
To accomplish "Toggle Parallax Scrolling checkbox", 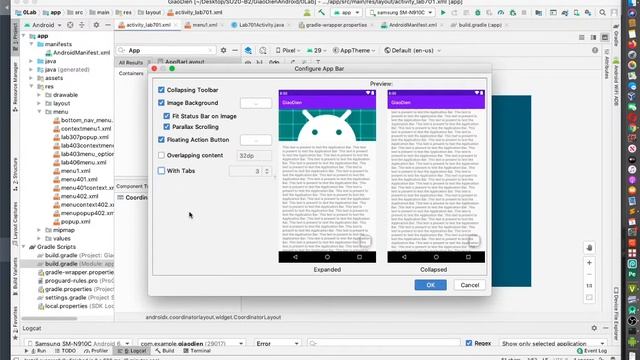I will click(x=167, y=127).
